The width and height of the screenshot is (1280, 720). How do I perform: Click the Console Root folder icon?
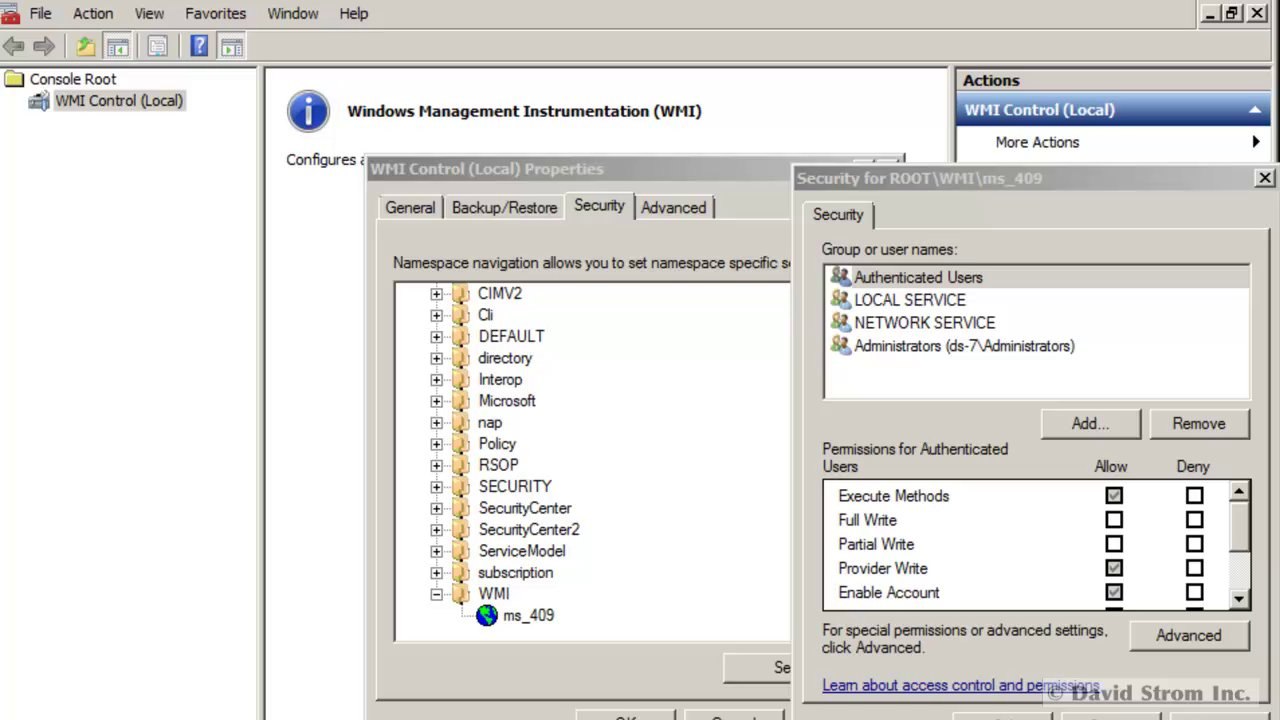coord(14,79)
